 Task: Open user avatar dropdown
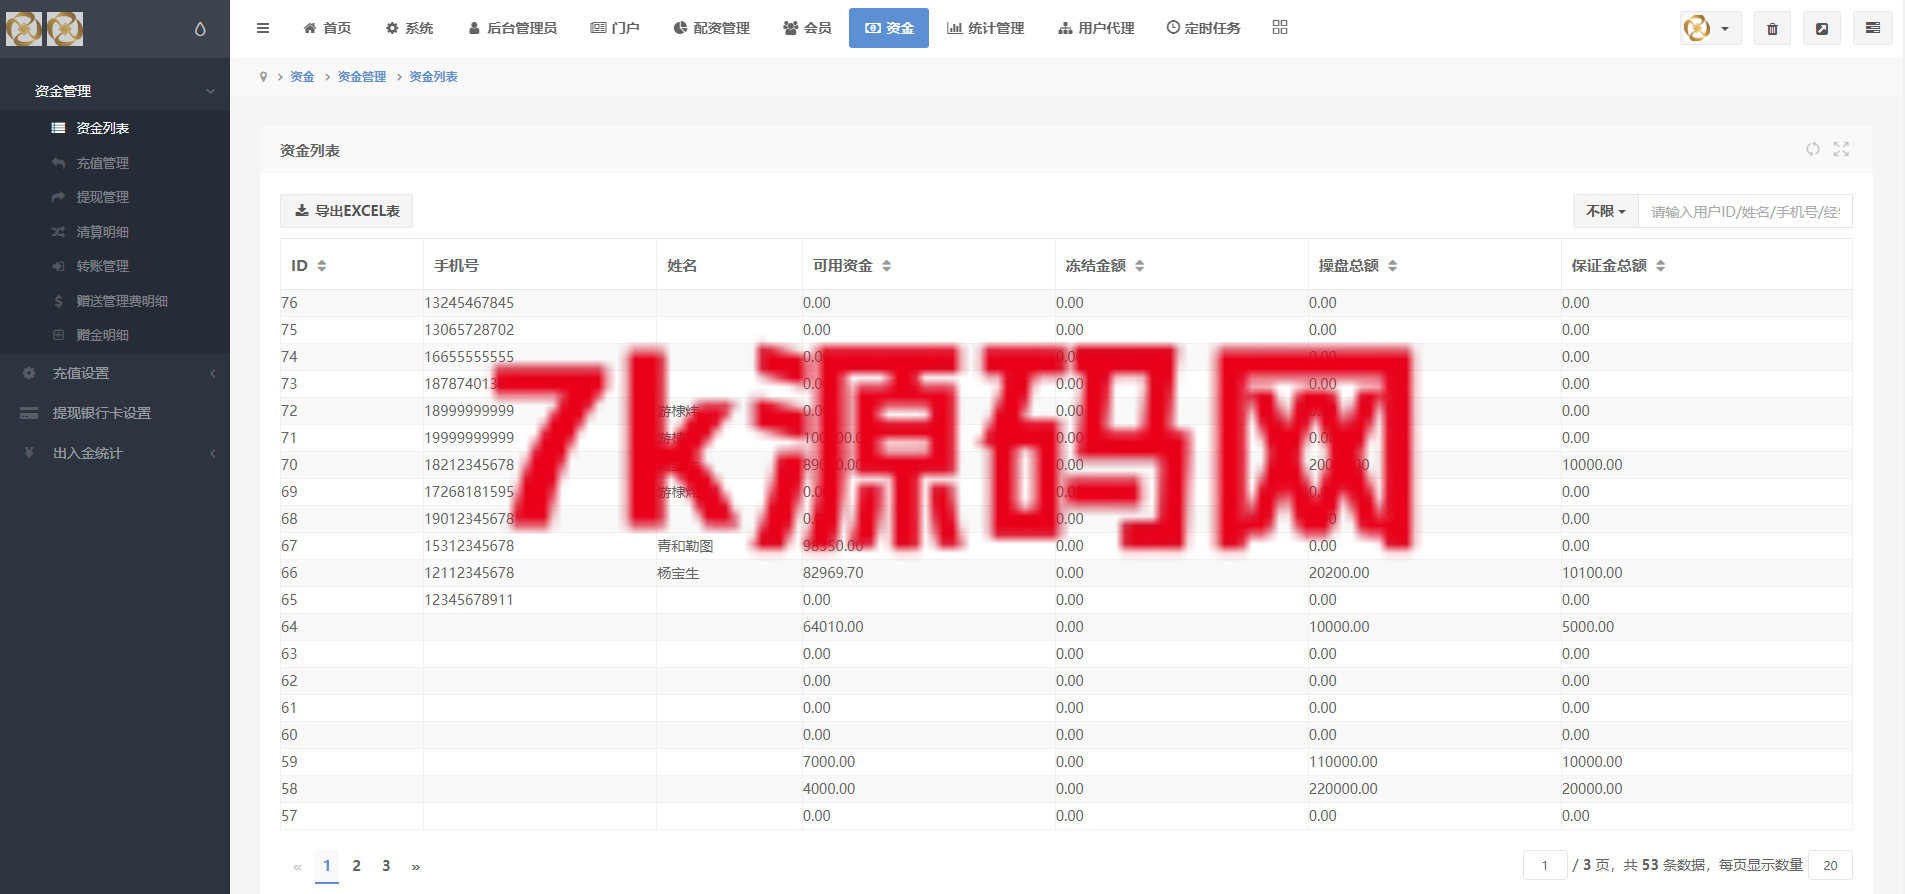coord(1710,28)
